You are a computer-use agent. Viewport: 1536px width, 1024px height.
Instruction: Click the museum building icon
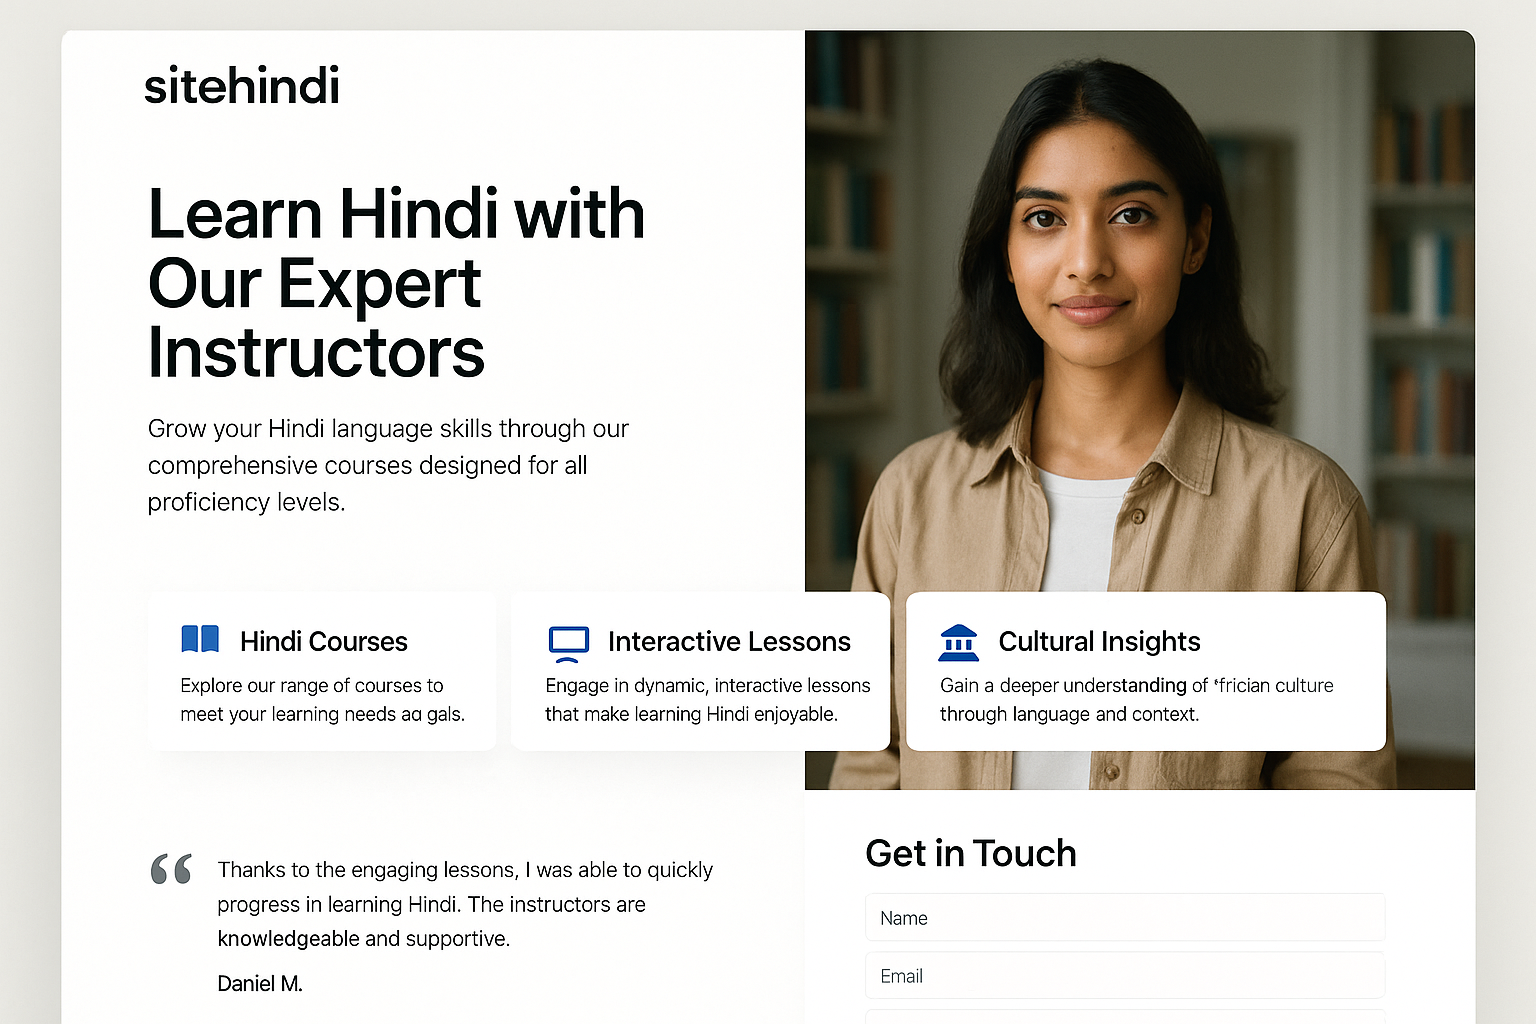pyautogui.click(x=959, y=643)
